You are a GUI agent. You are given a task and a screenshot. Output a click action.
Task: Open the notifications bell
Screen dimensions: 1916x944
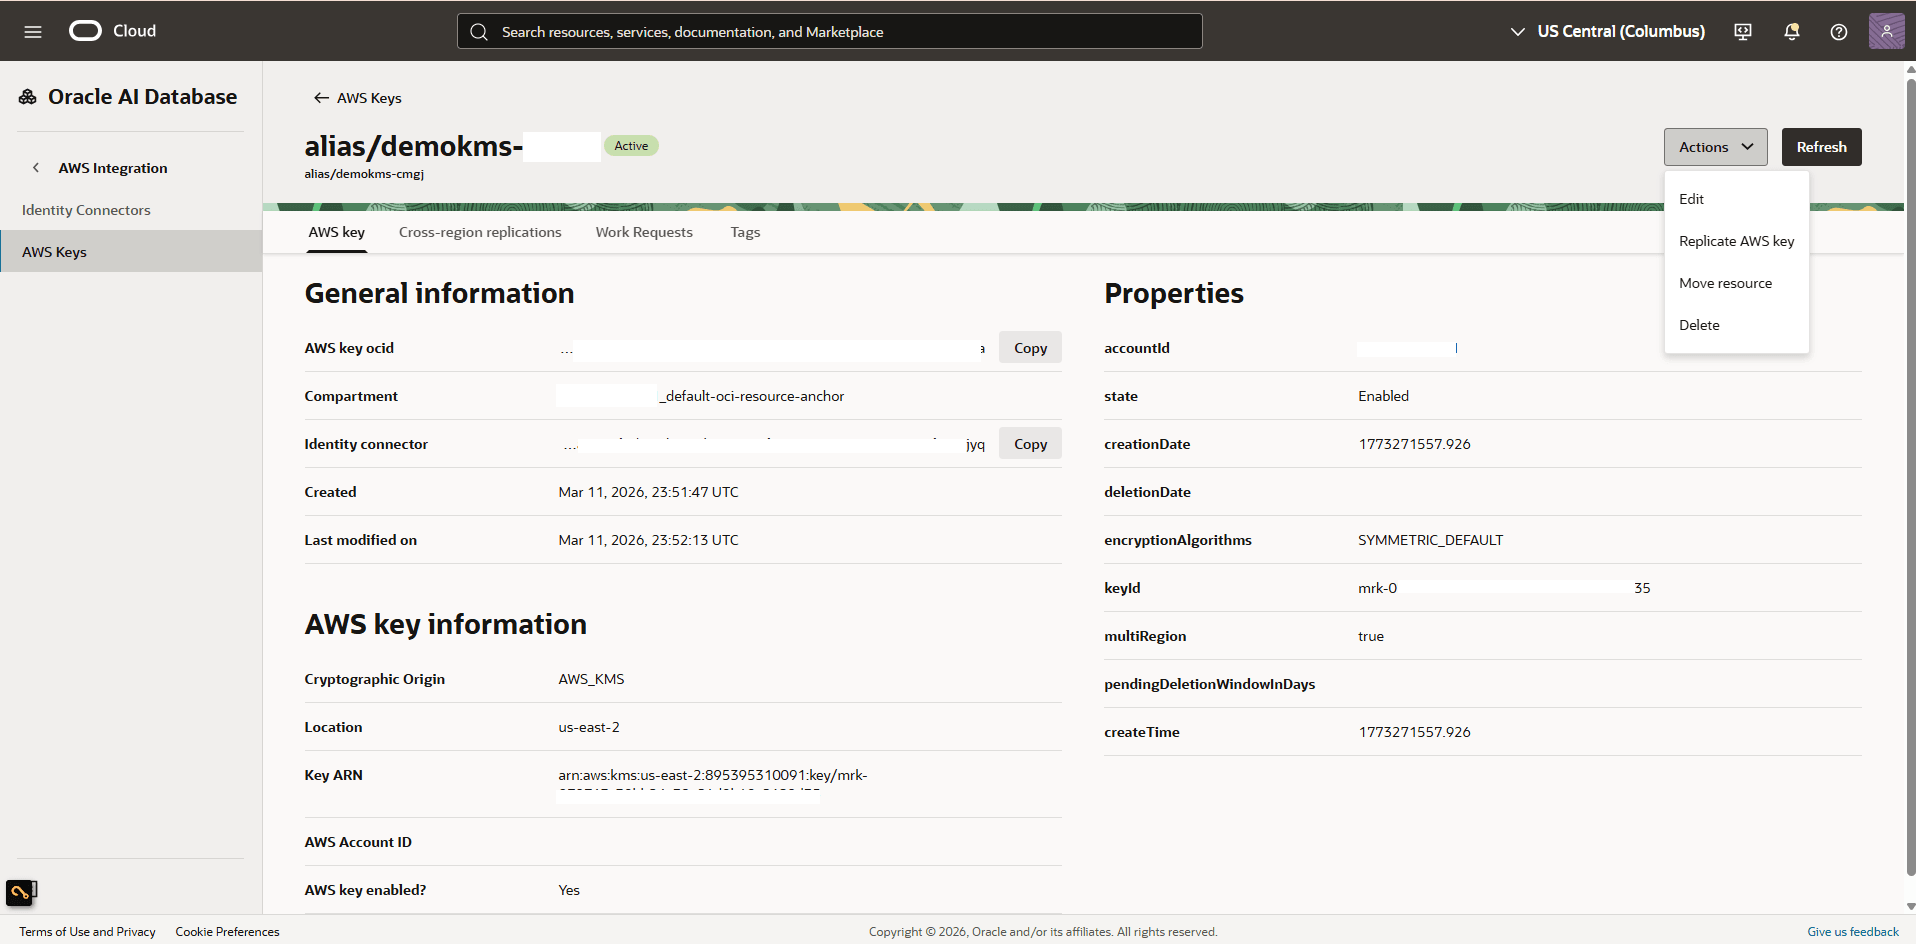tap(1790, 31)
